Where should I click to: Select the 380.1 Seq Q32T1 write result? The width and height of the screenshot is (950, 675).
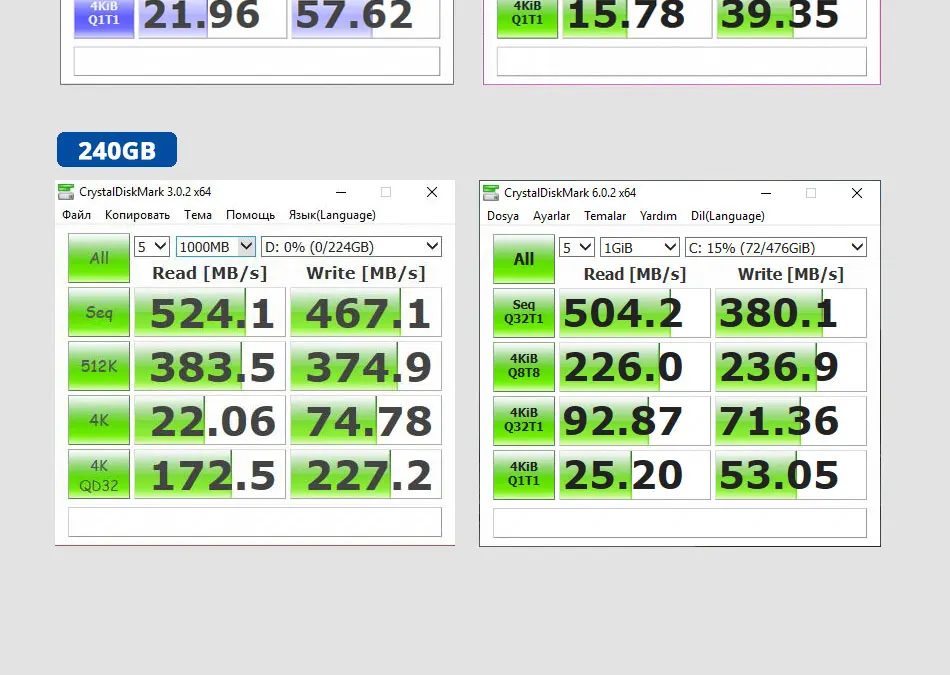791,313
